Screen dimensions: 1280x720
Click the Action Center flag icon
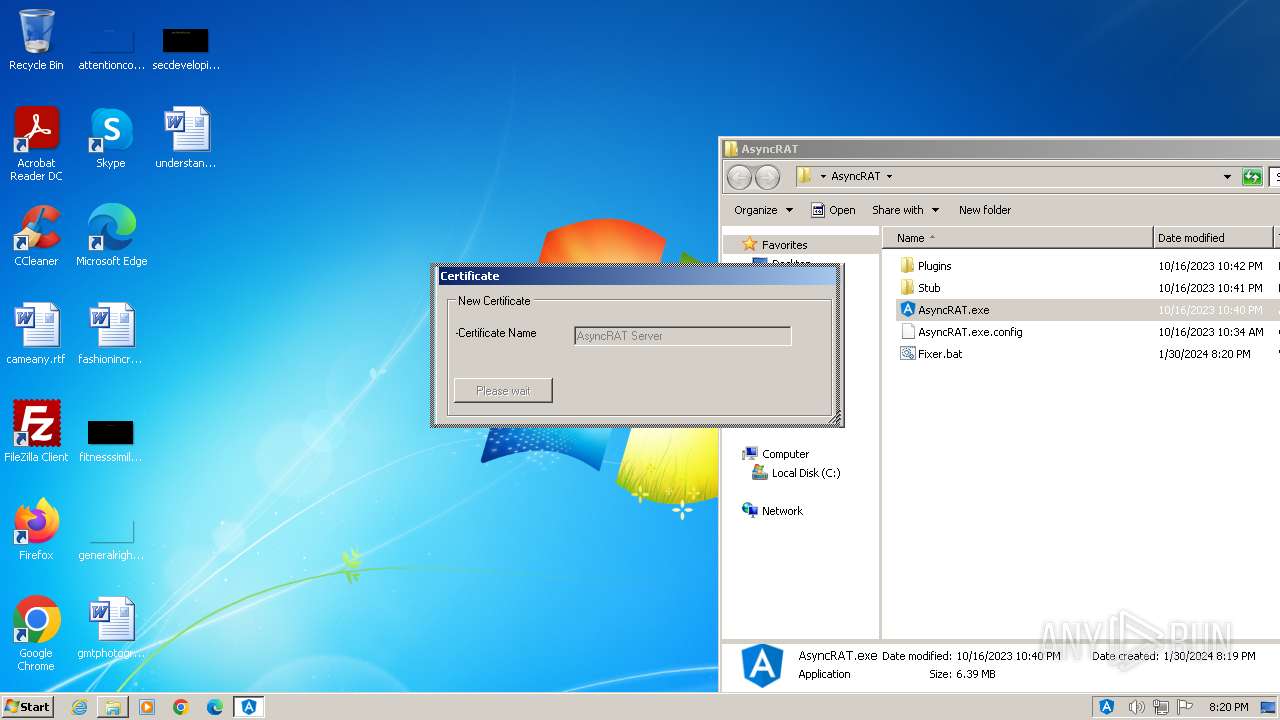(x=1185, y=707)
